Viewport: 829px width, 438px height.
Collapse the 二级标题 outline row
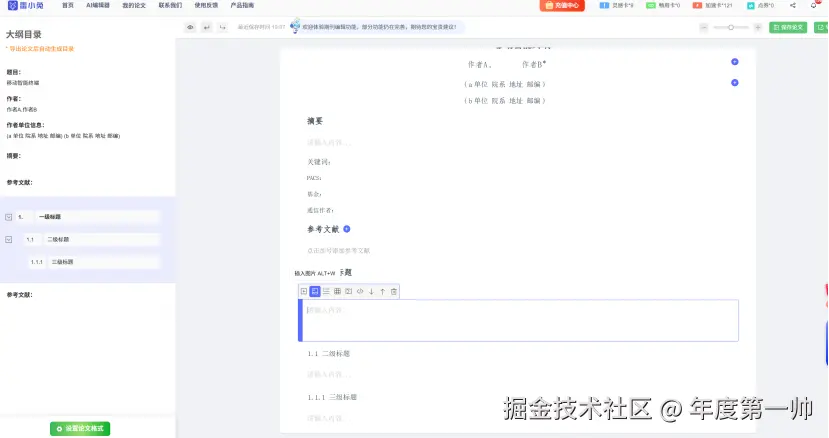[x=8, y=240]
